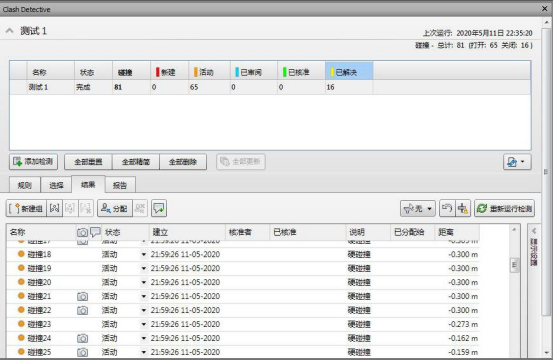
Task: Click the add comment speech bubble icon
Action: coord(159,208)
